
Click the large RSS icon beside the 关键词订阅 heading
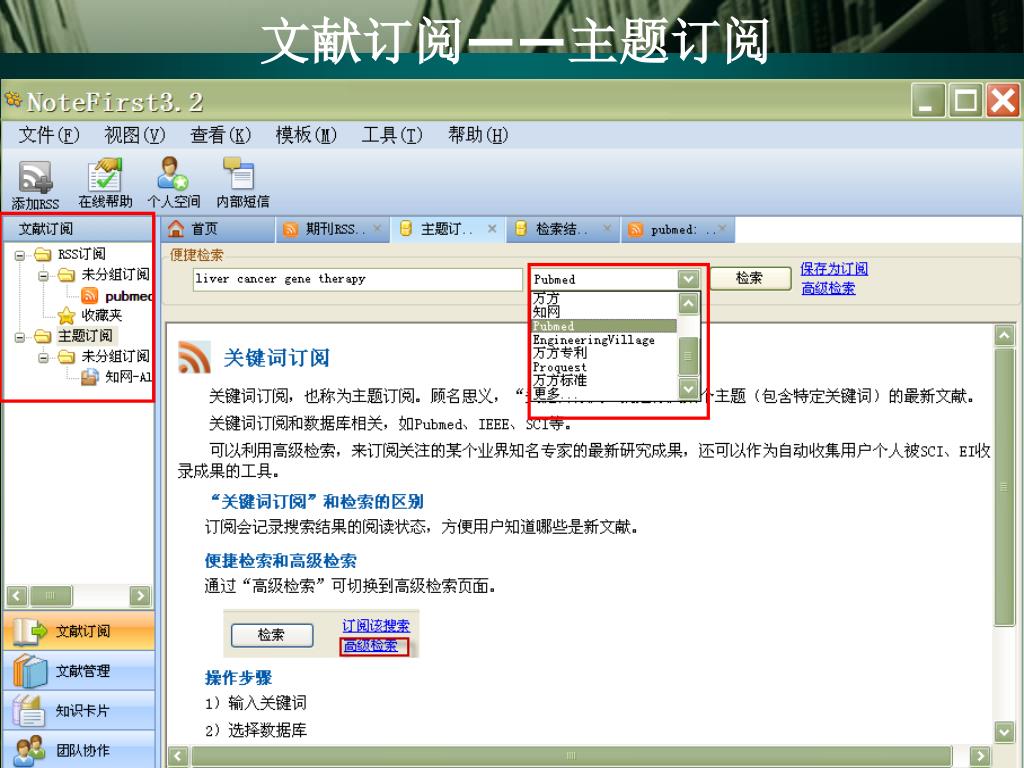pyautogui.click(x=195, y=357)
